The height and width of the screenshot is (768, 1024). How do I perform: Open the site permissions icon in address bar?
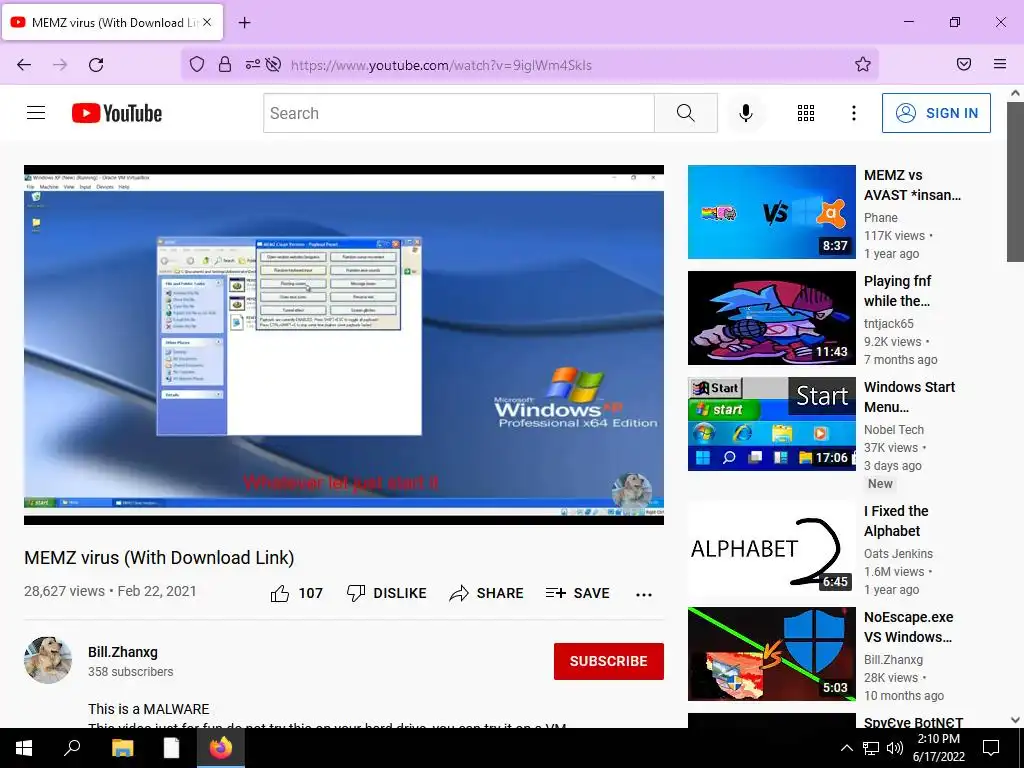pos(253,64)
